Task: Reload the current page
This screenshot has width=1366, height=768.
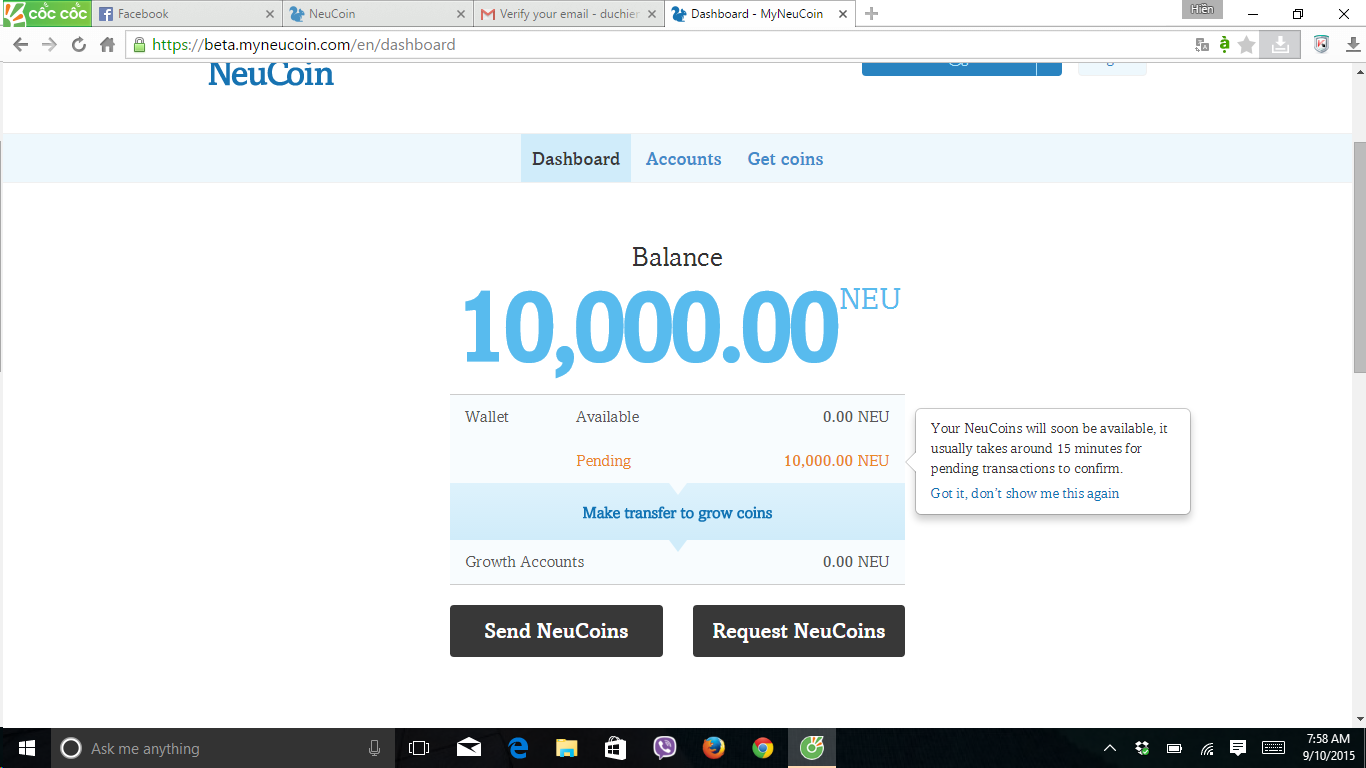Action: 79,45
